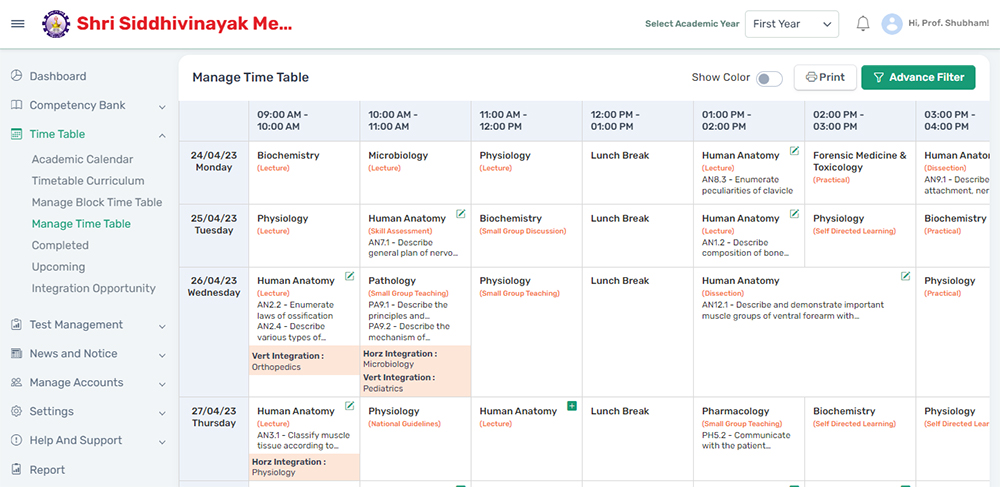
Task: Click edit icon on Wednesday Dissection session
Action: (x=906, y=277)
